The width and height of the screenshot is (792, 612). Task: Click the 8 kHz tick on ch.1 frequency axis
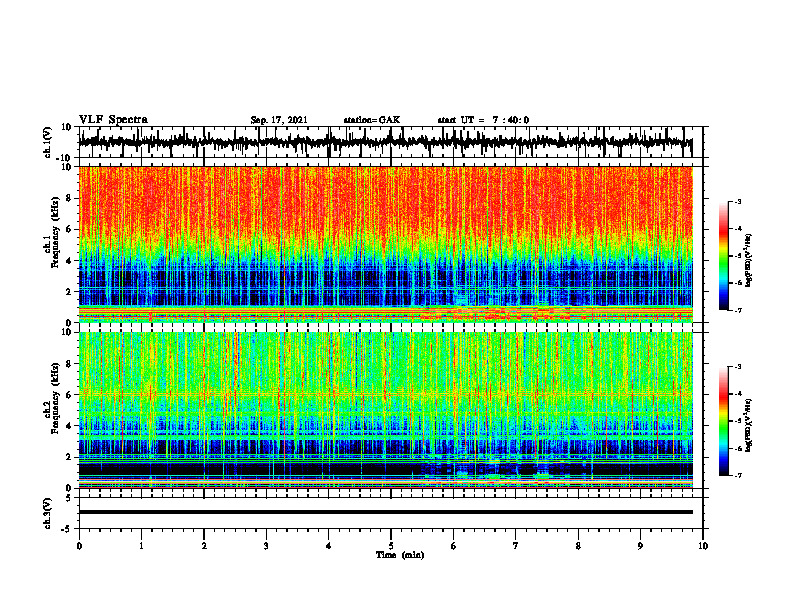point(69,198)
